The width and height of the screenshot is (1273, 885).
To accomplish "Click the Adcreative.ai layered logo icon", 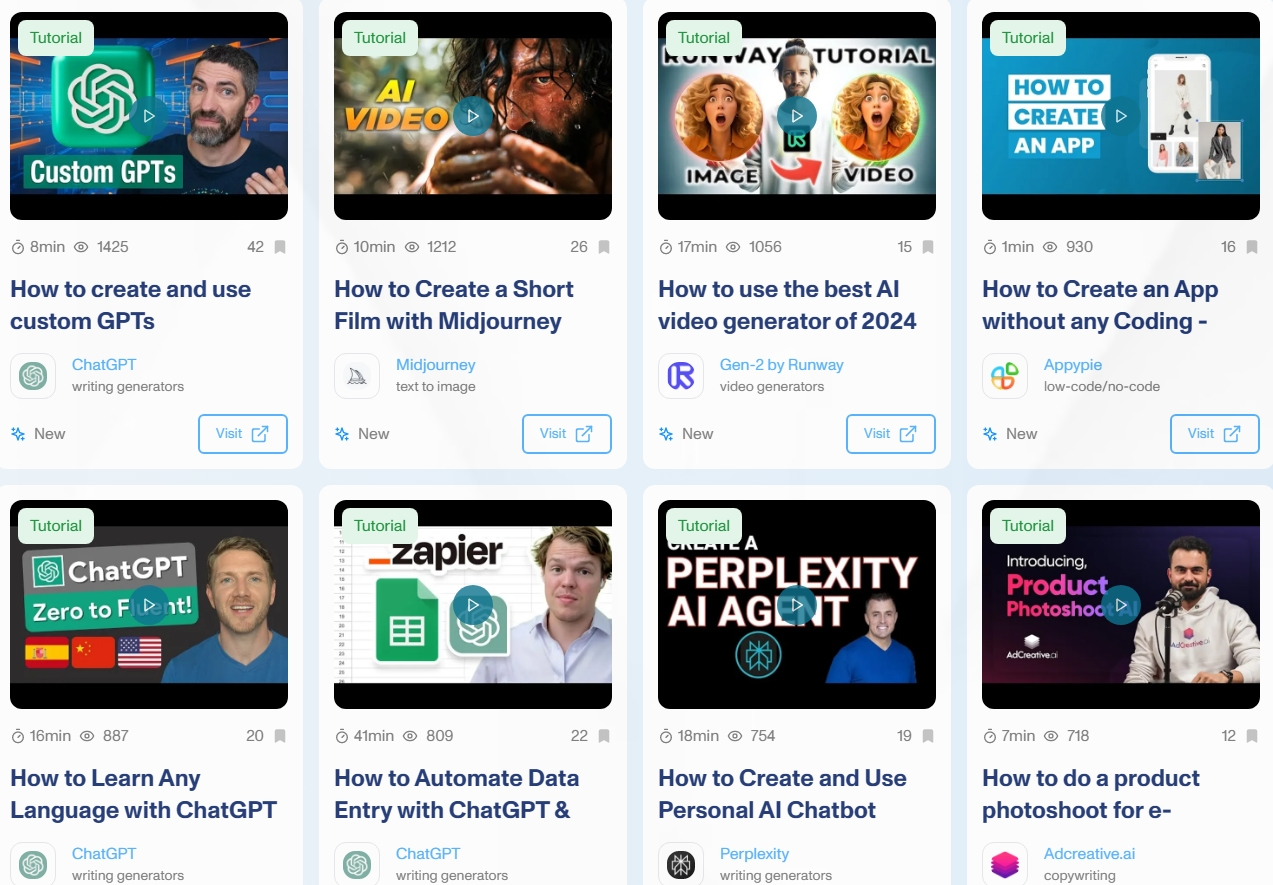I will click(1005, 864).
